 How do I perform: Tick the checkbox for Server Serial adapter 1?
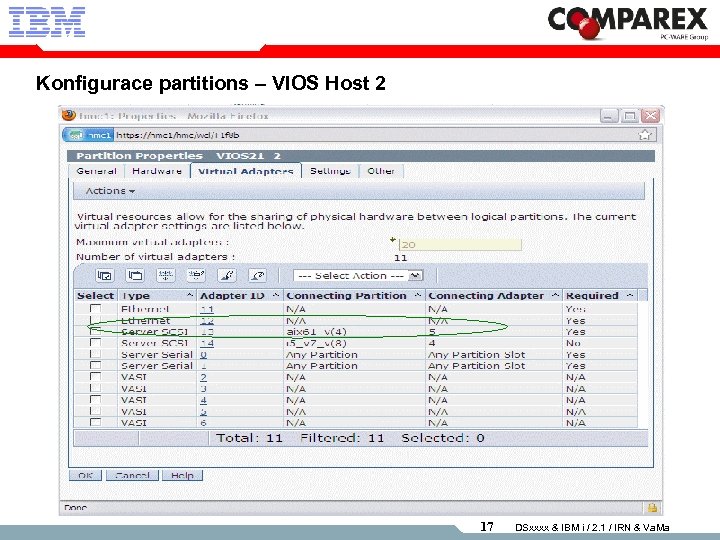click(x=96, y=366)
